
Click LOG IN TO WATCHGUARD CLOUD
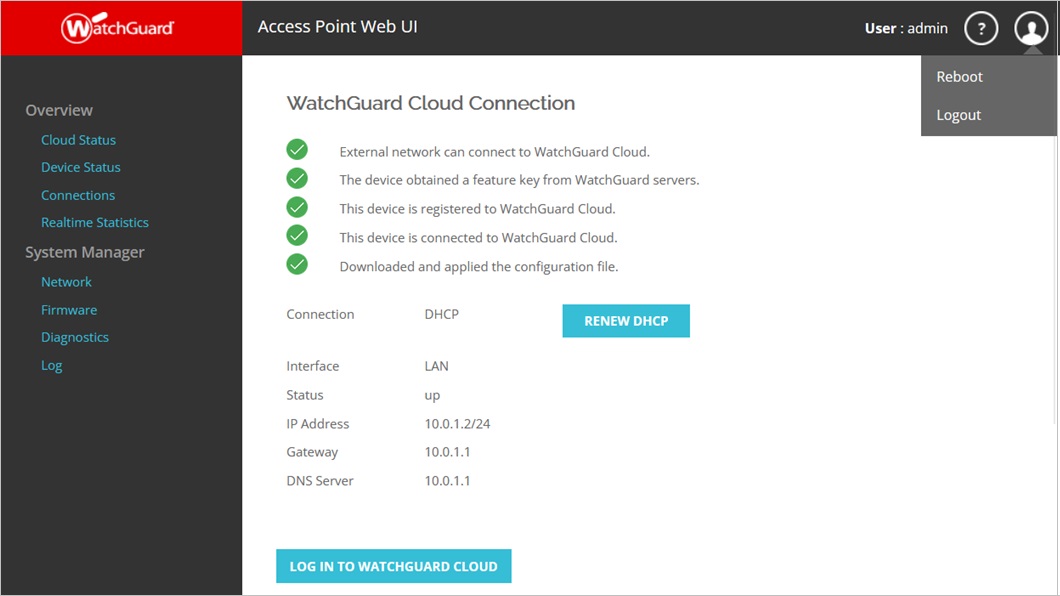click(393, 566)
